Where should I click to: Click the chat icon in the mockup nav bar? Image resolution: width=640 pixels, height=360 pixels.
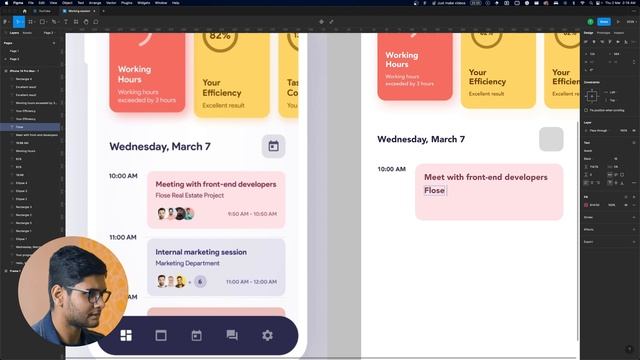(232, 336)
